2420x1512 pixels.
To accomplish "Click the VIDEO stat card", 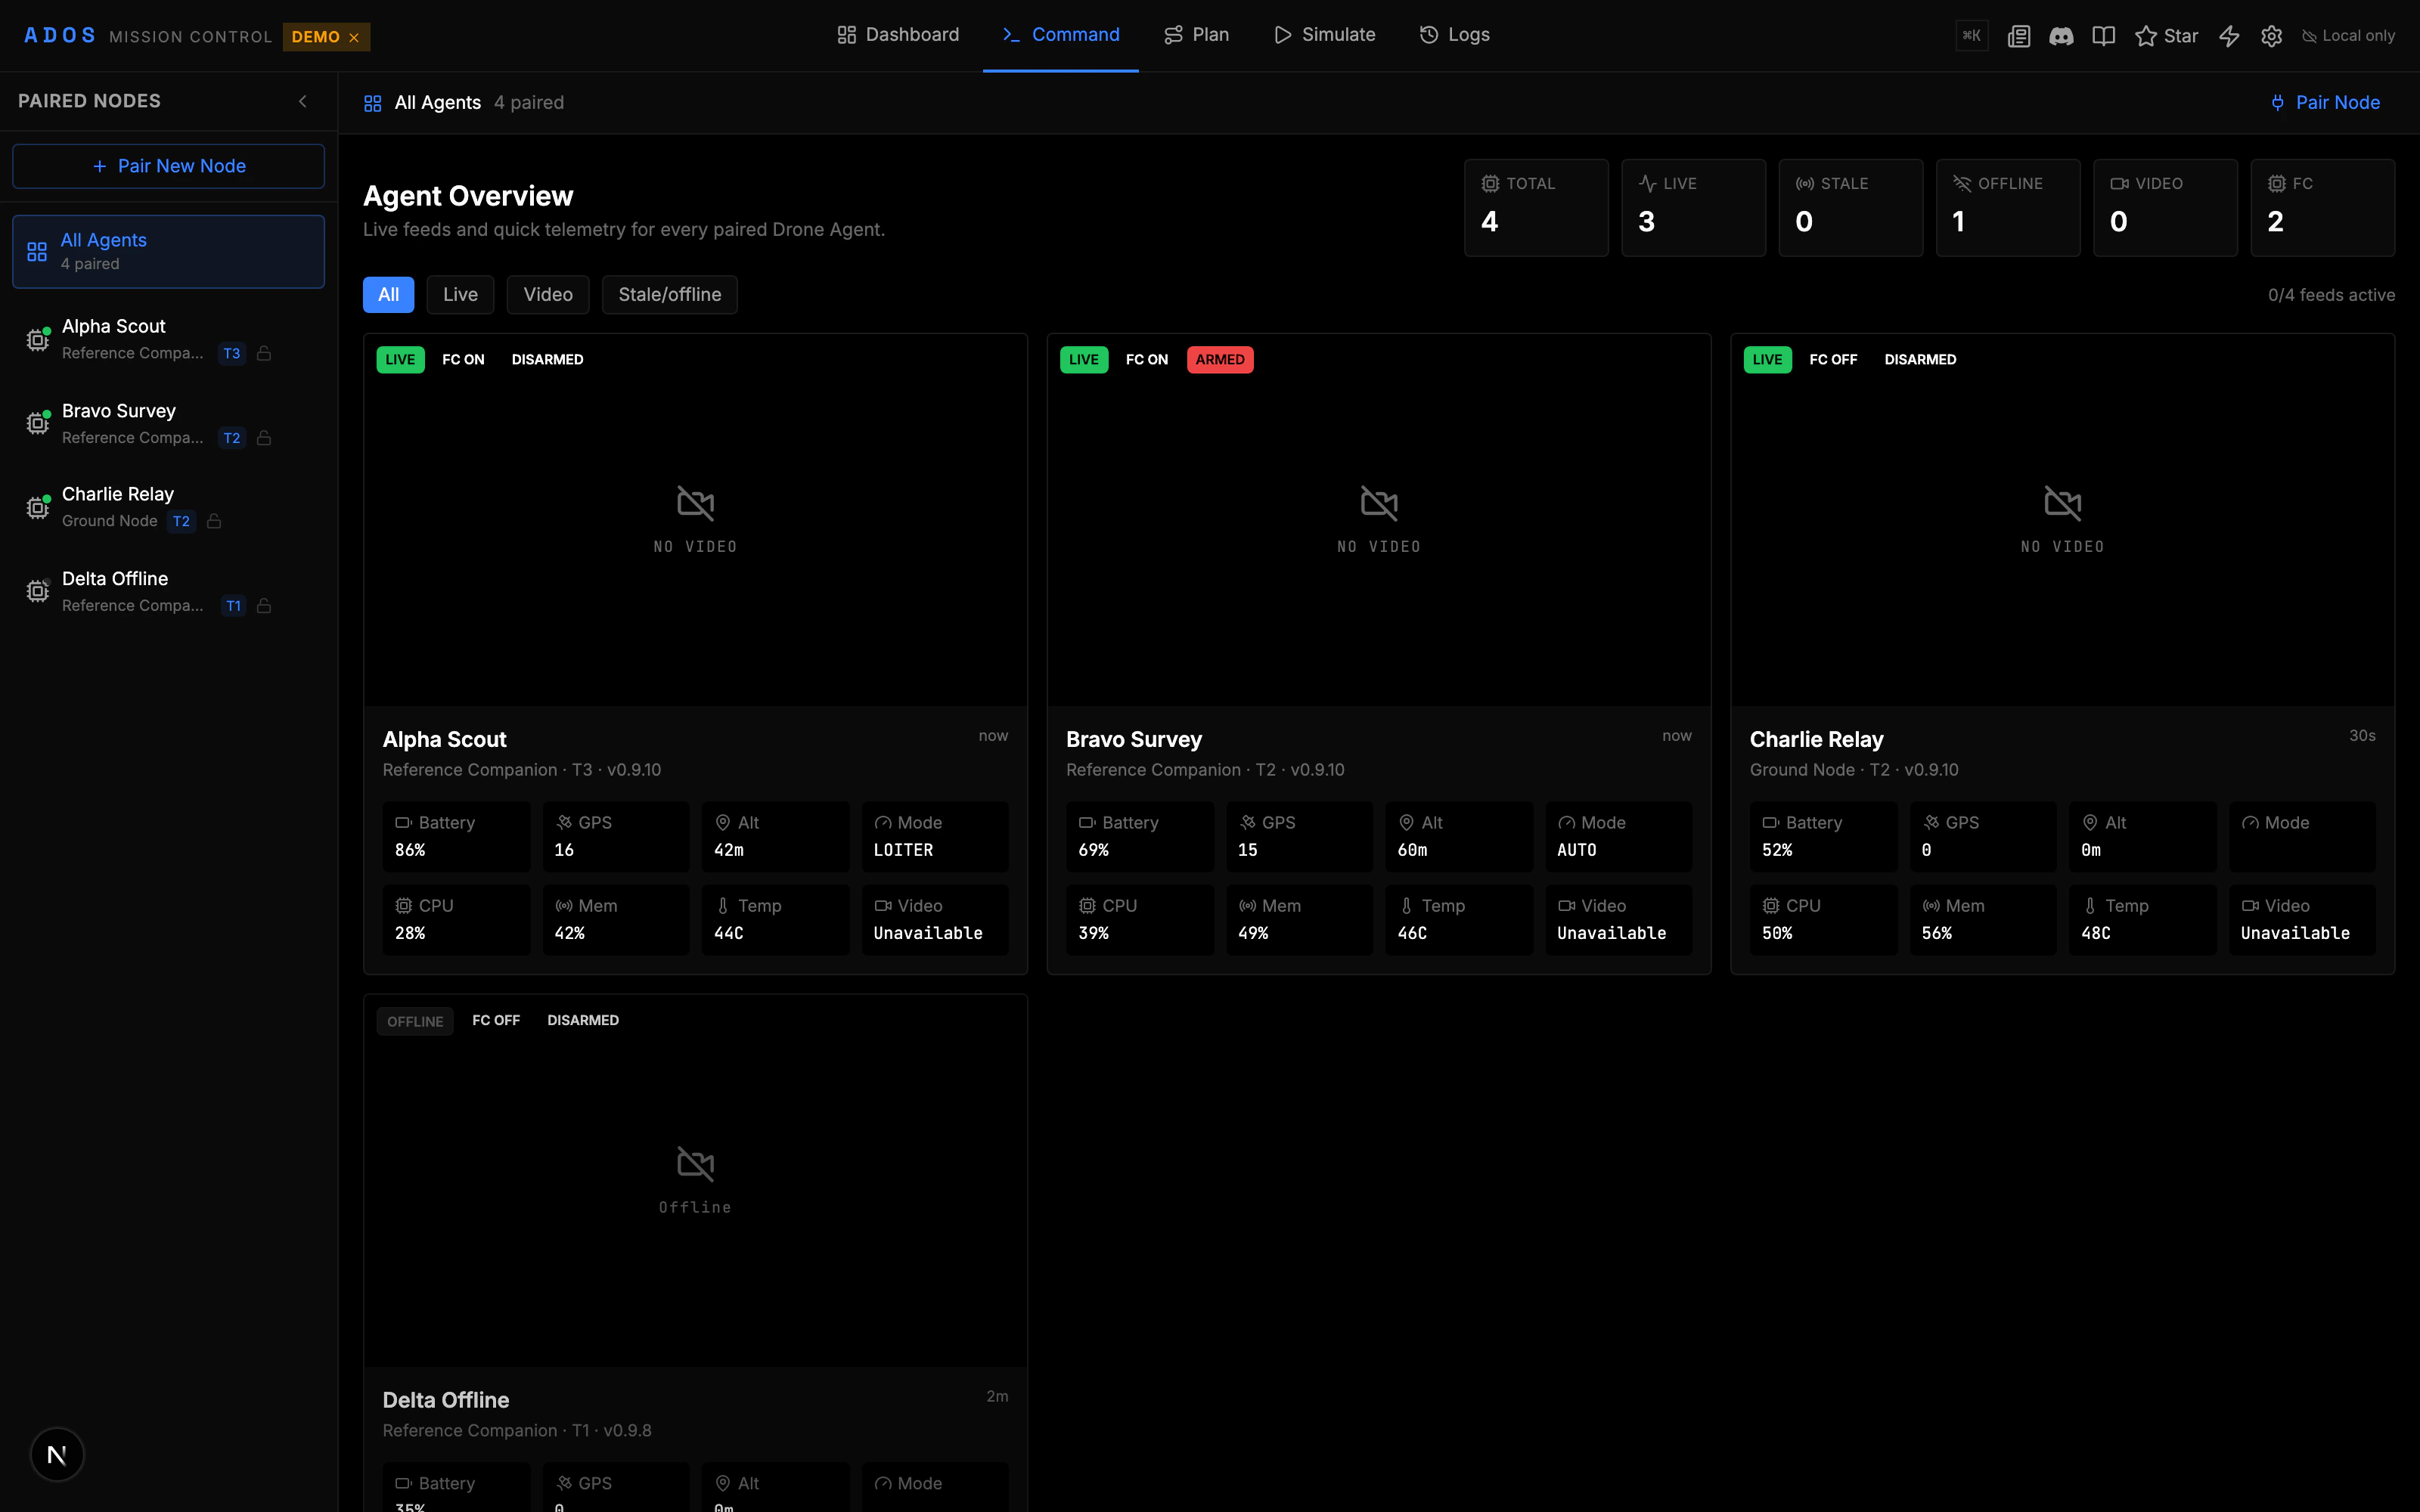I will point(2165,208).
